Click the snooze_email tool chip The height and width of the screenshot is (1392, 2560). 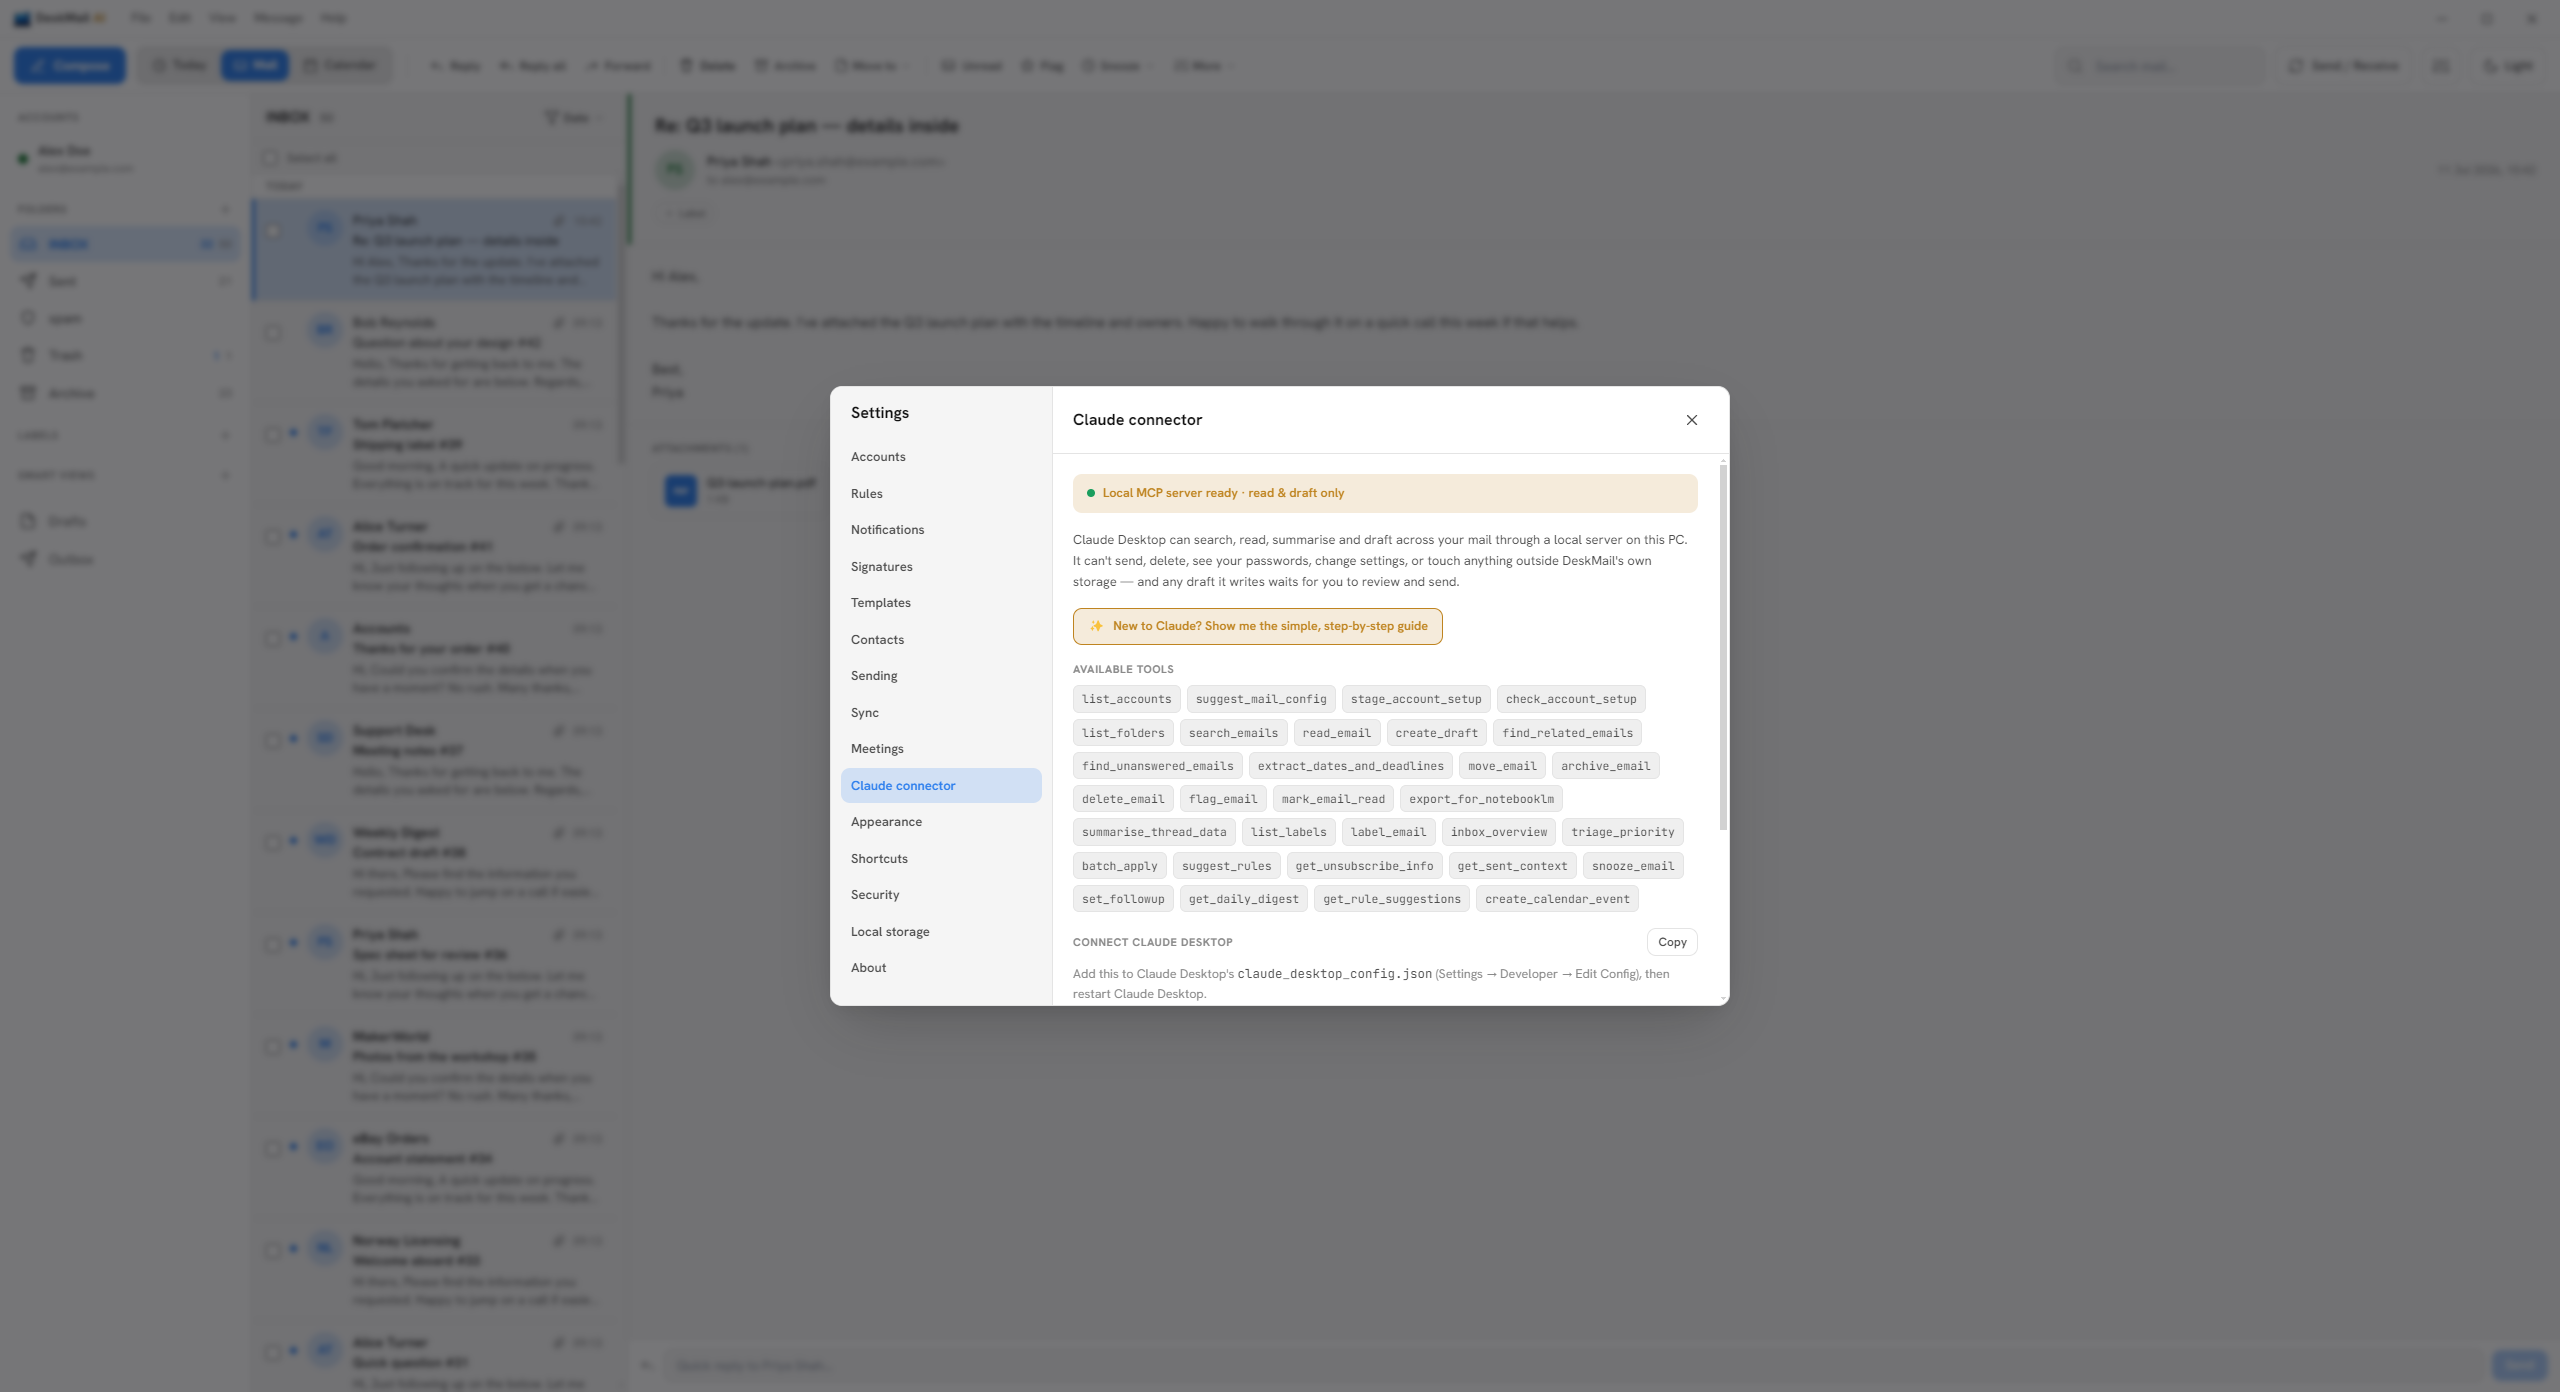point(1633,866)
